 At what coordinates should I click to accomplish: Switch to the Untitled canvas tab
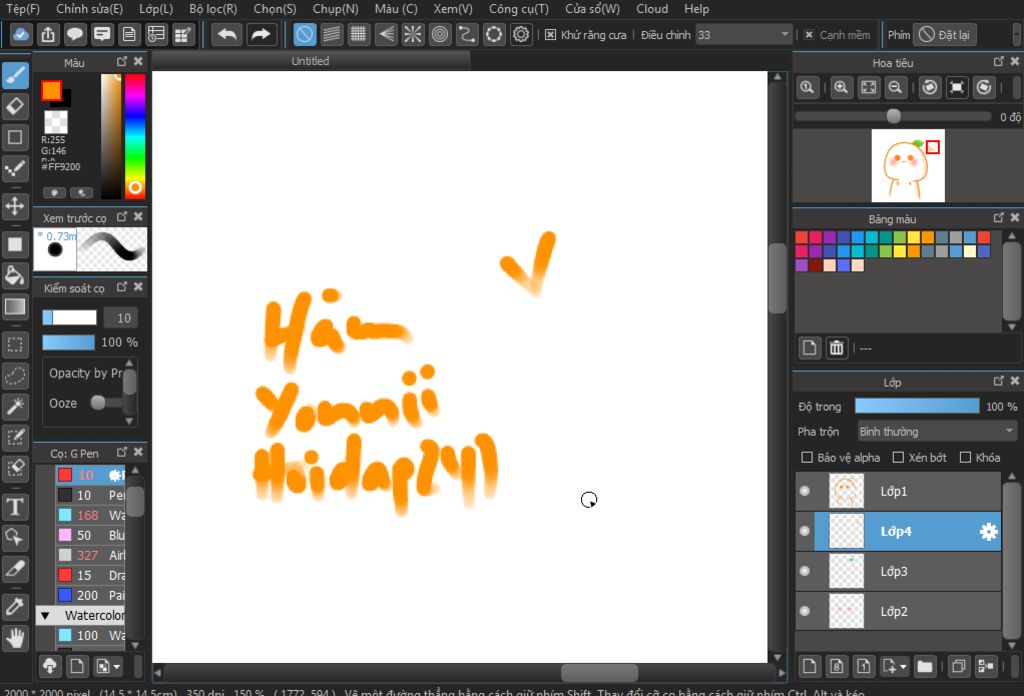pyautogui.click(x=310, y=61)
